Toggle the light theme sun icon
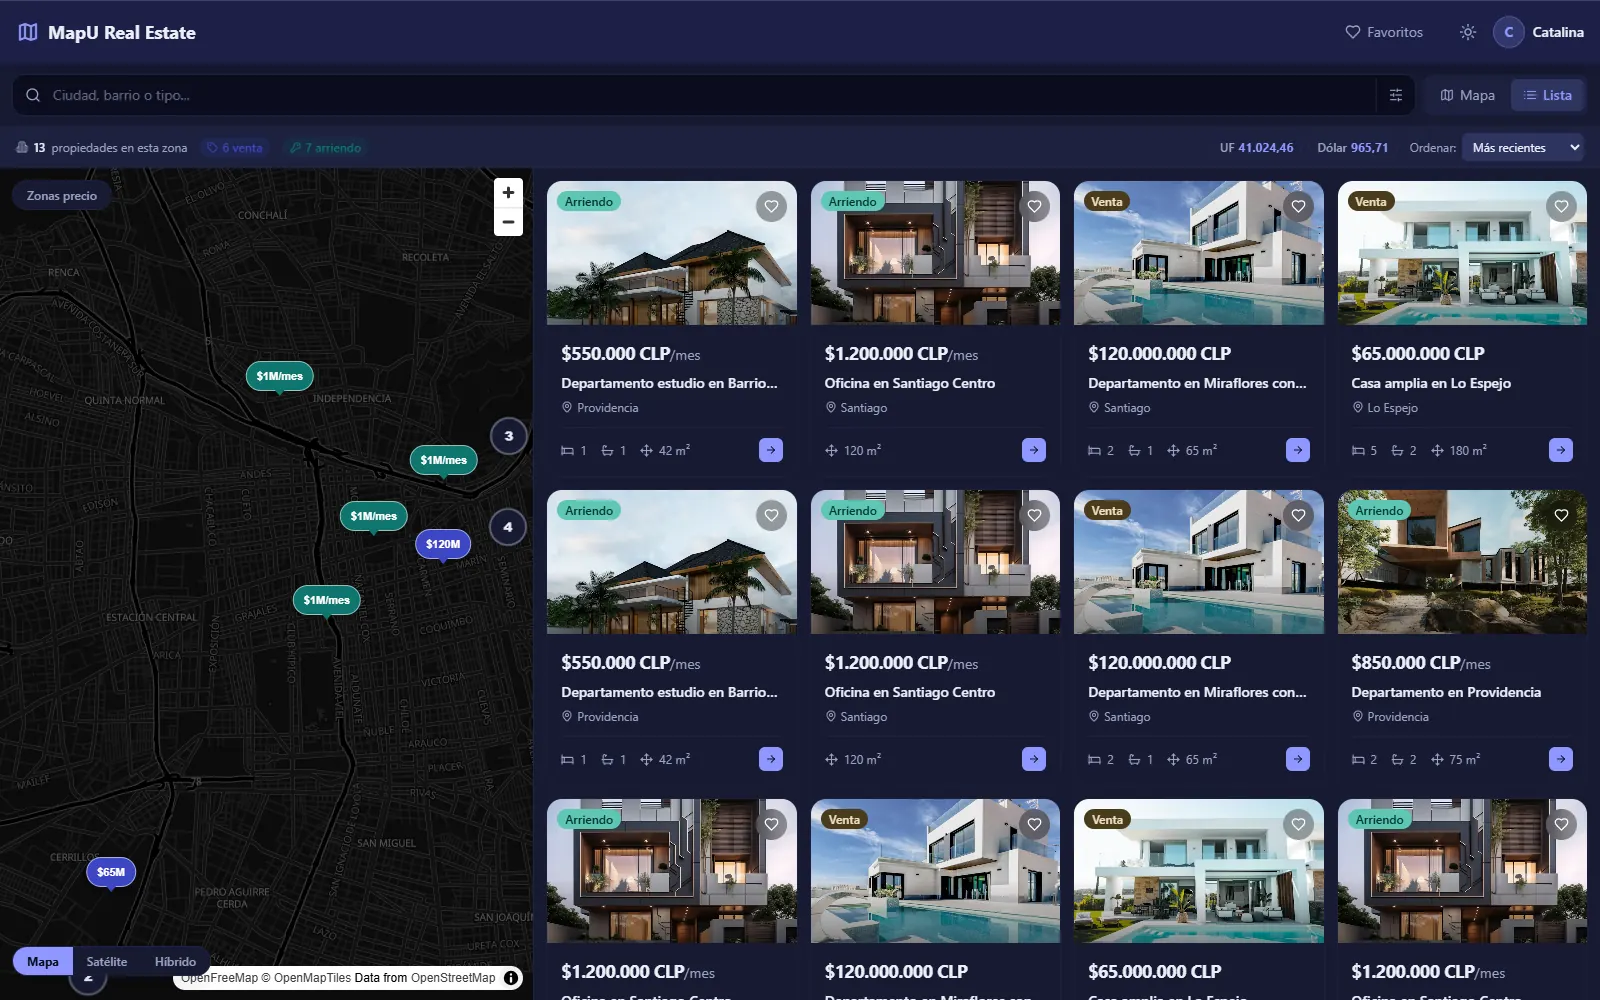Screen dimensions: 1600x1000 pyautogui.click(x=1468, y=32)
